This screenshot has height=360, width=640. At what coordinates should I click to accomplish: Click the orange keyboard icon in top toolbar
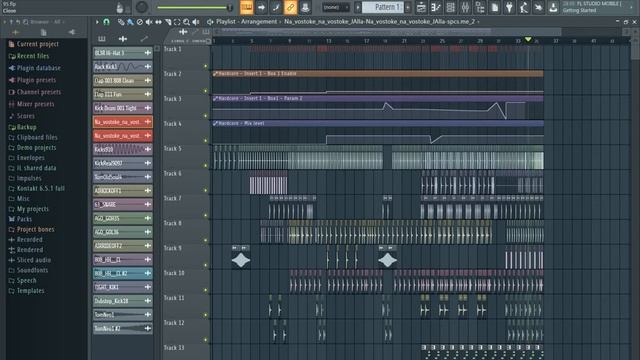click(247, 7)
